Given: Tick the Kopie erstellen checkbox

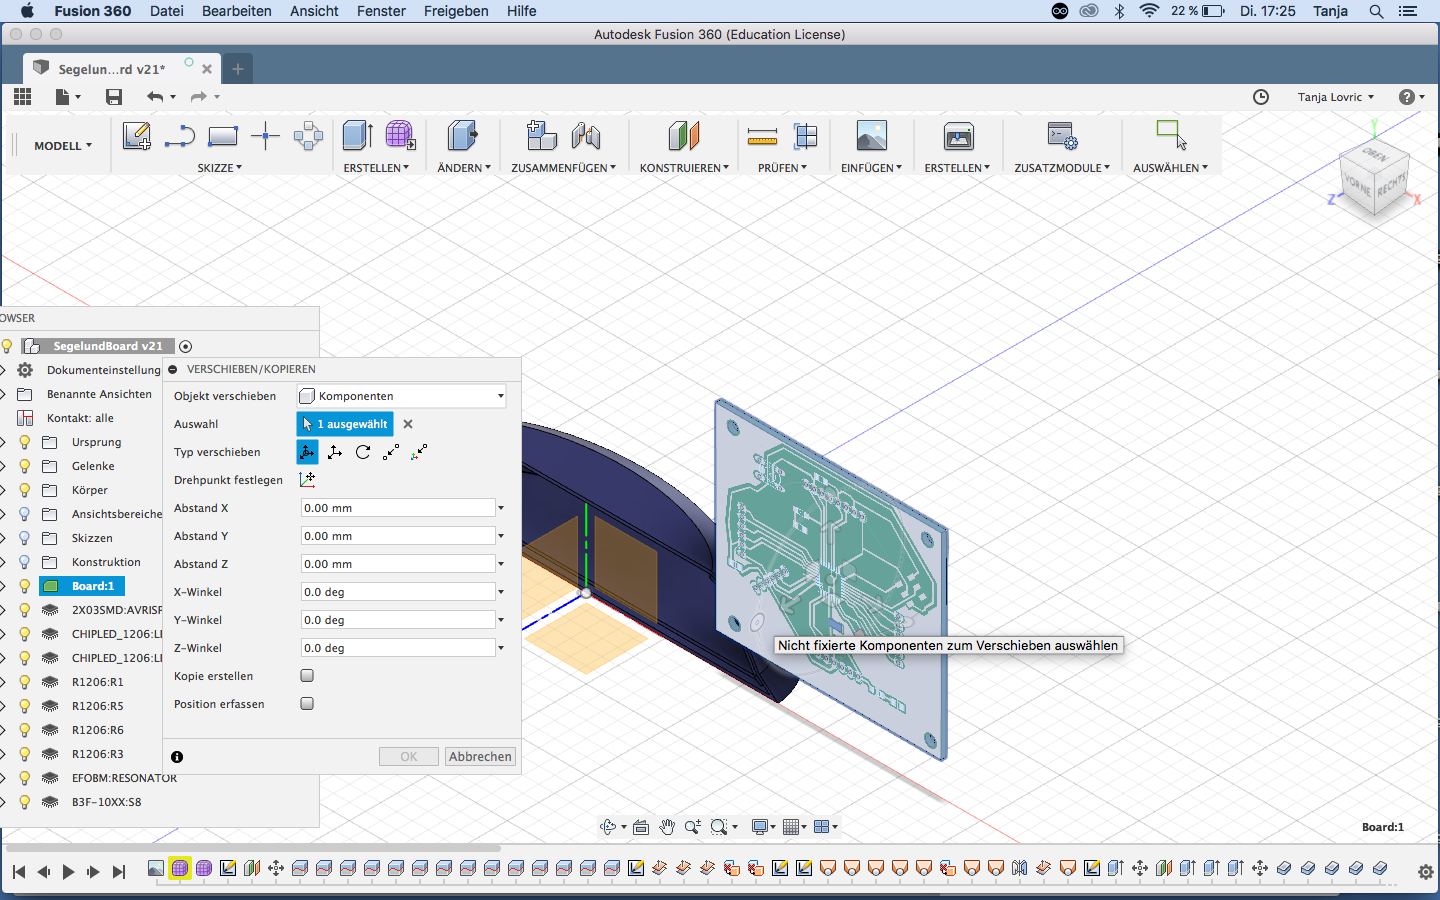Looking at the screenshot, I should [x=307, y=676].
